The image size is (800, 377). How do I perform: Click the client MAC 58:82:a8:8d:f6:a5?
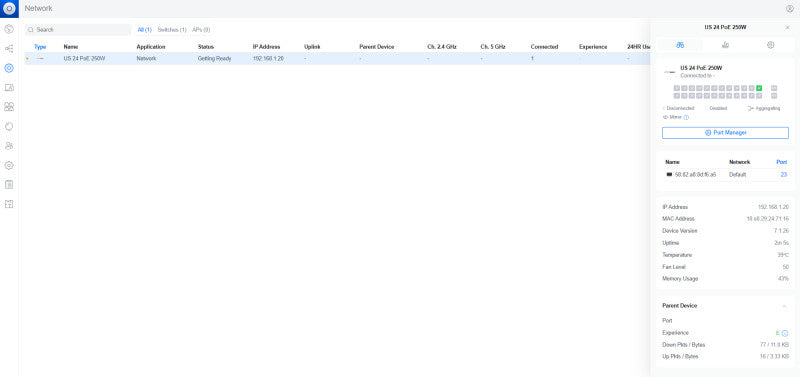(x=695, y=174)
